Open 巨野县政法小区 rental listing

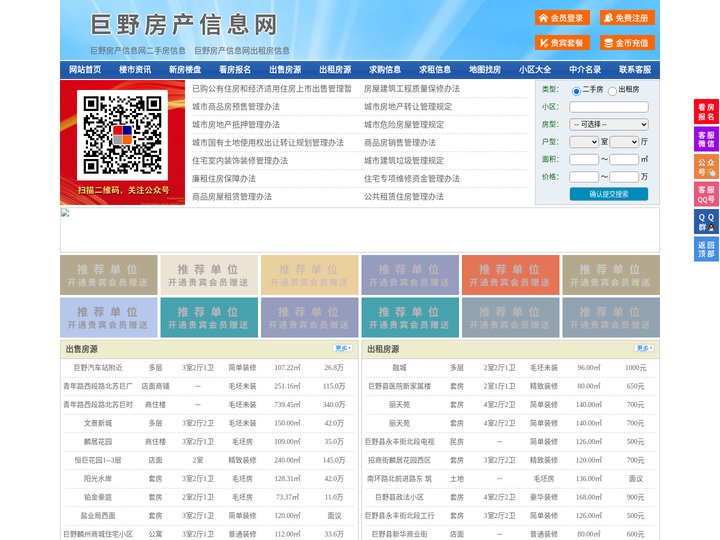(x=399, y=497)
